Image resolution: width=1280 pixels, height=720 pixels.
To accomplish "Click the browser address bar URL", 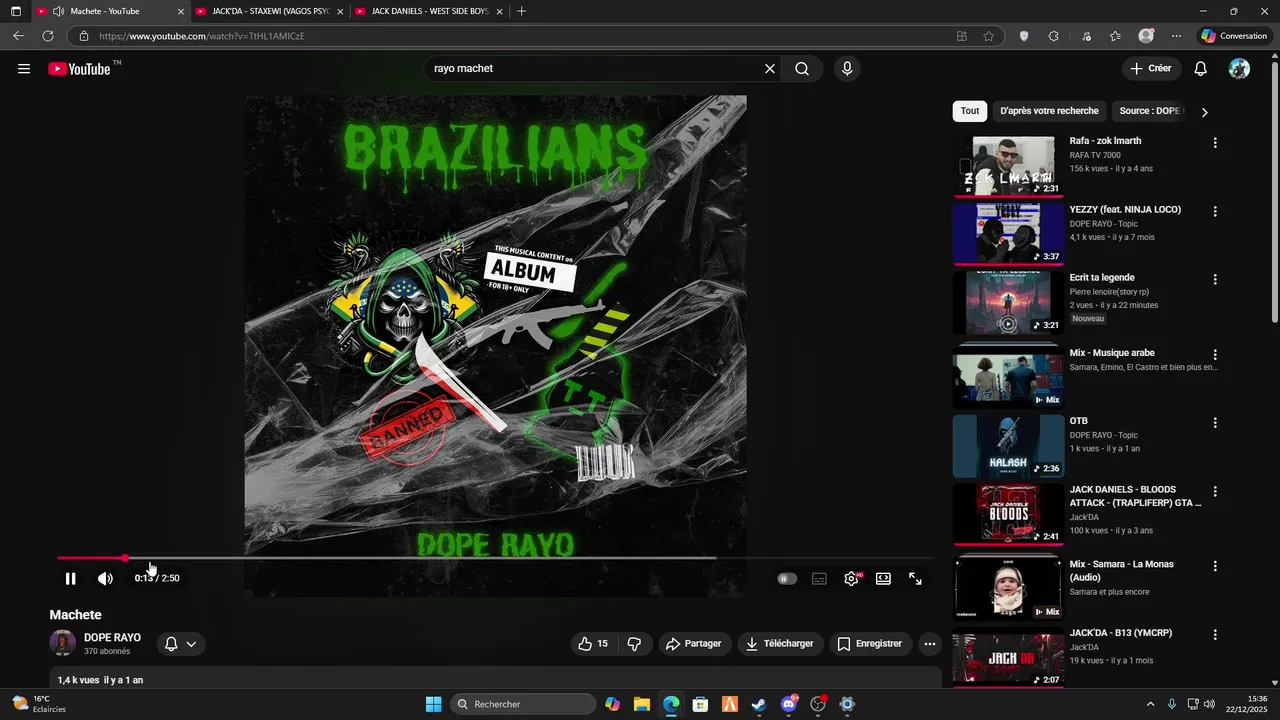I will [x=202, y=36].
